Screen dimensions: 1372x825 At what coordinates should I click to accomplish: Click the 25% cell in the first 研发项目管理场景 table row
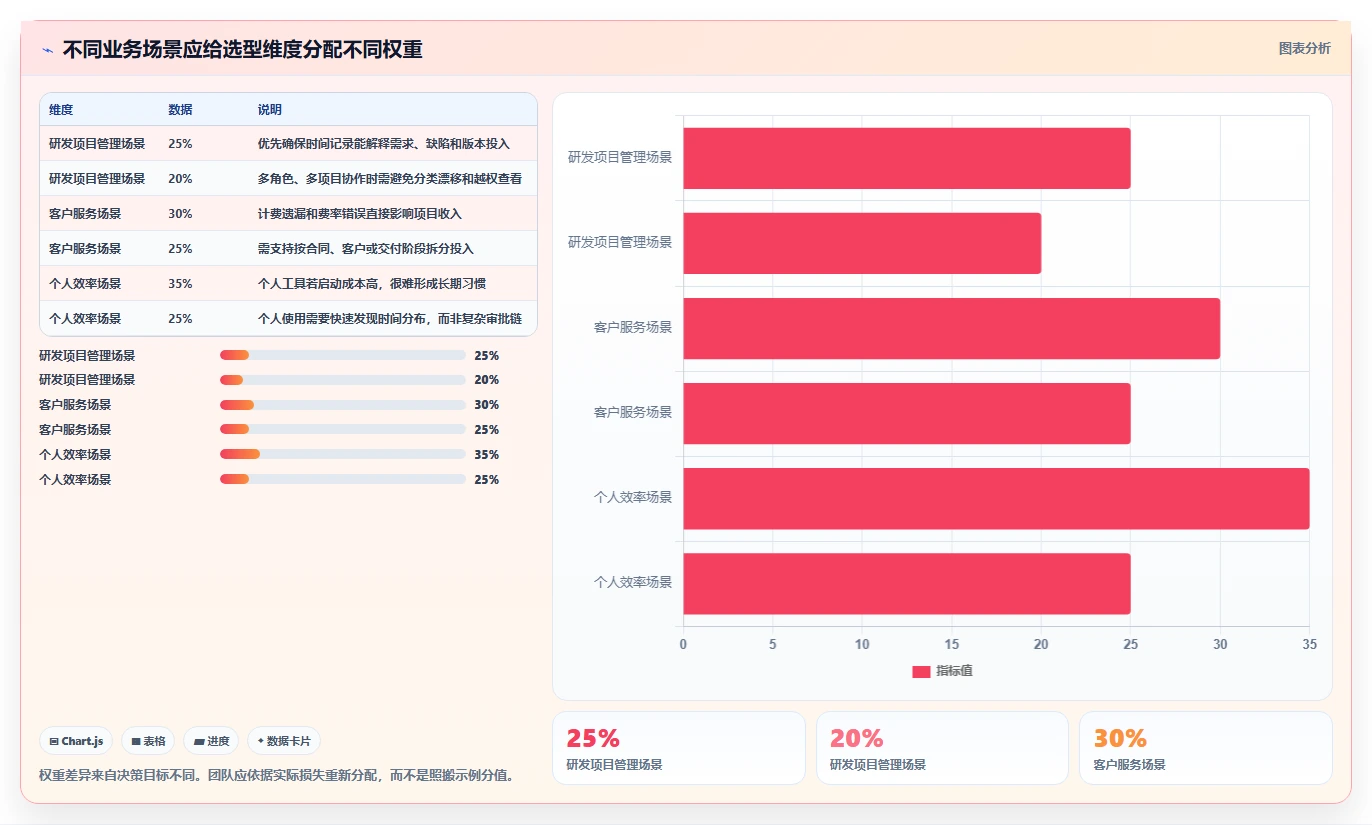180,144
